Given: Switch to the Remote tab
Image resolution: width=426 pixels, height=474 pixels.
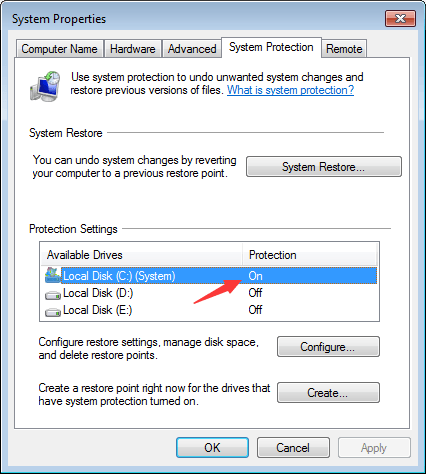Looking at the screenshot, I should point(344,49).
